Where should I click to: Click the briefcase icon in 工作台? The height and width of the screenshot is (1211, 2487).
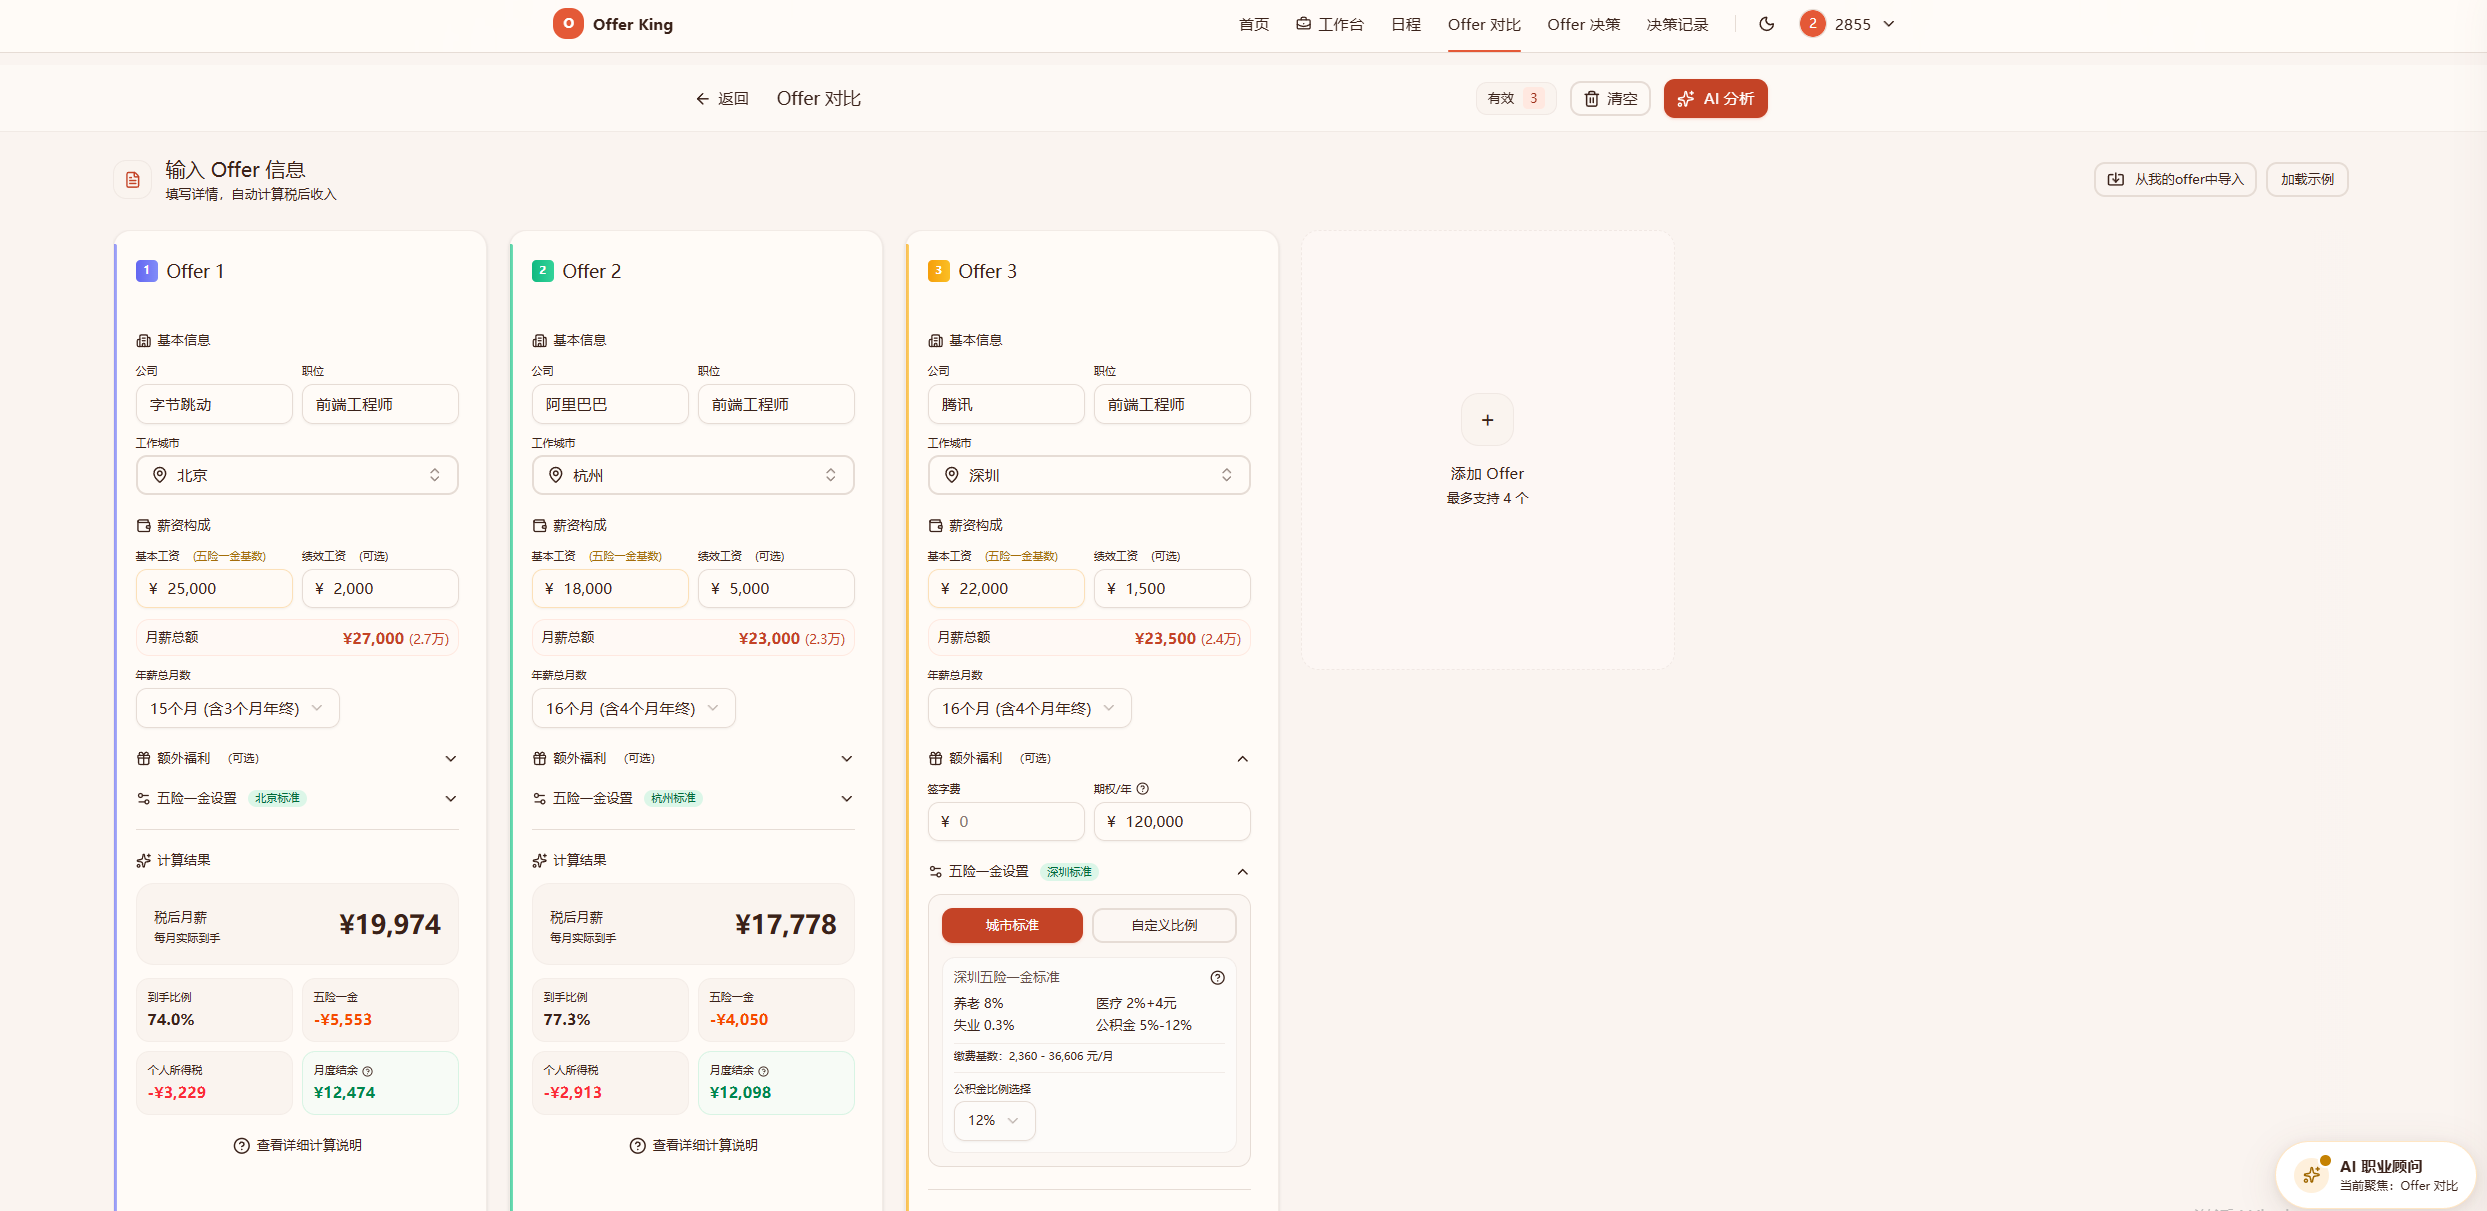click(x=1303, y=24)
